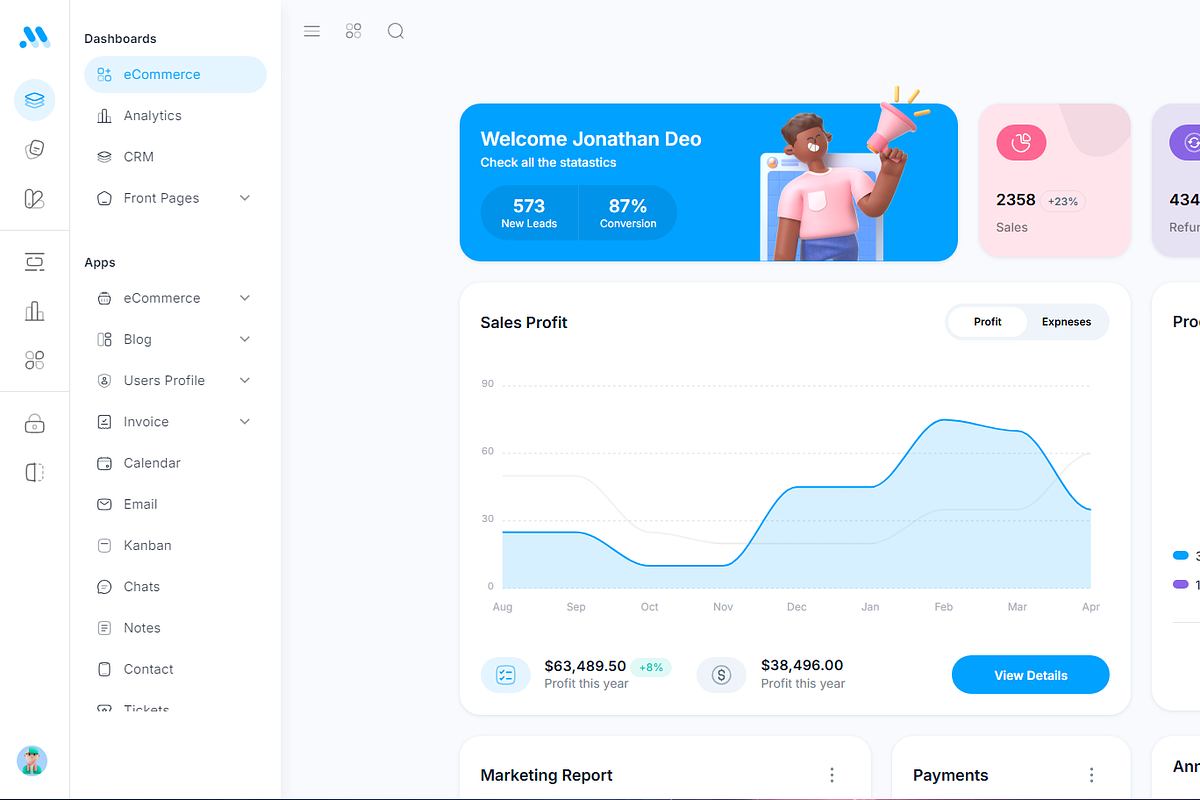Click the blue legend swatch
The image size is (1200, 800).
(x=1181, y=555)
